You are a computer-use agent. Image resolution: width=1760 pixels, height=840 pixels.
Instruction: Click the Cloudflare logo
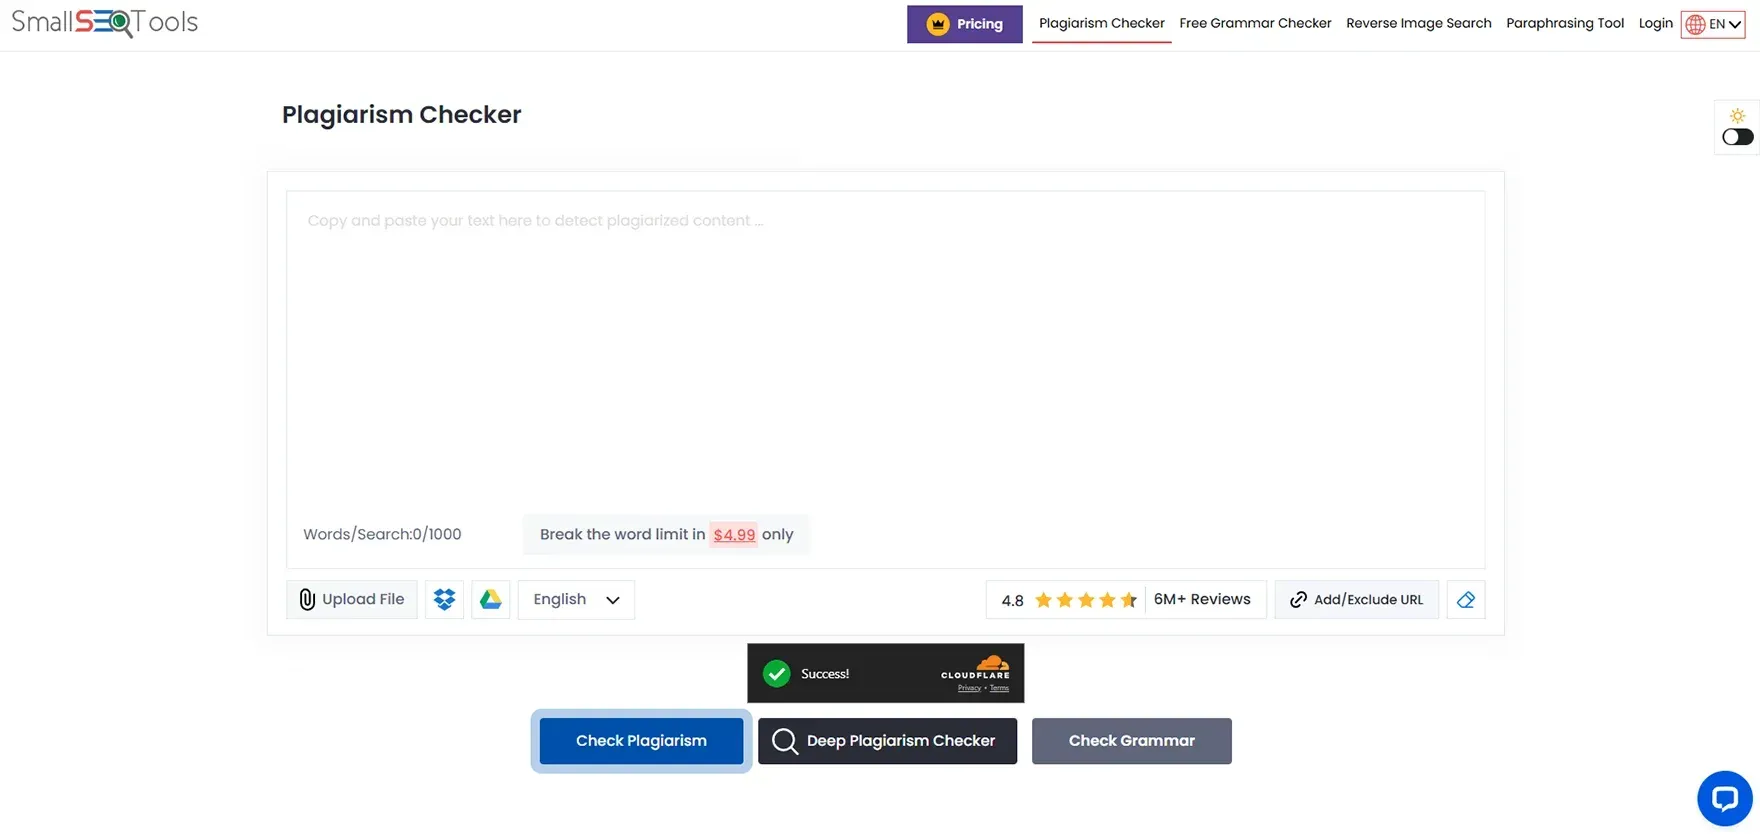point(976,668)
